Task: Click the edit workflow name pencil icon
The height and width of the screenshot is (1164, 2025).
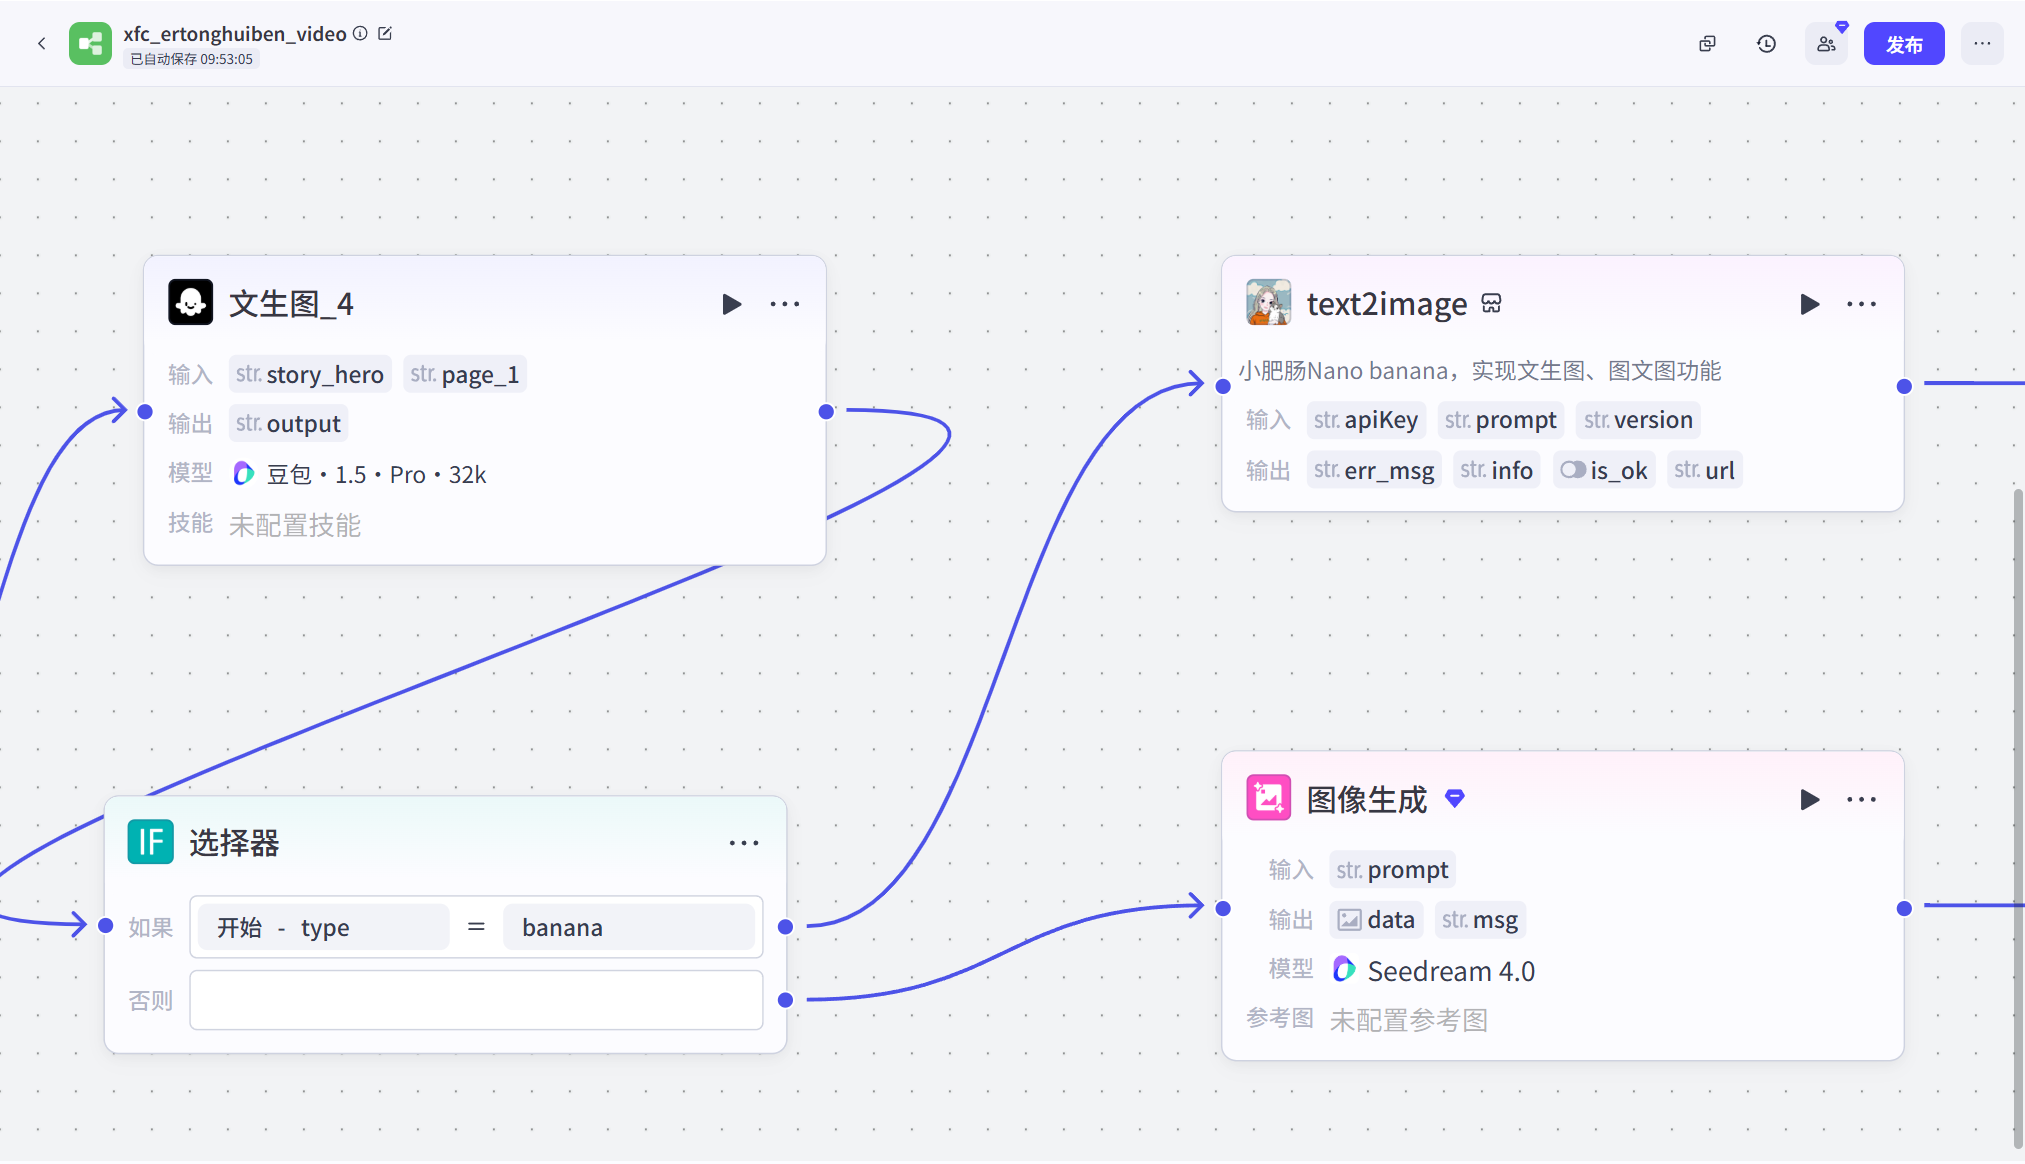Action: (385, 34)
